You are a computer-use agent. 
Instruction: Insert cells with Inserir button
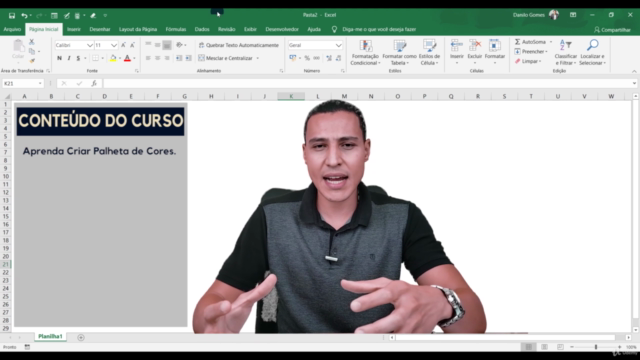point(457,51)
